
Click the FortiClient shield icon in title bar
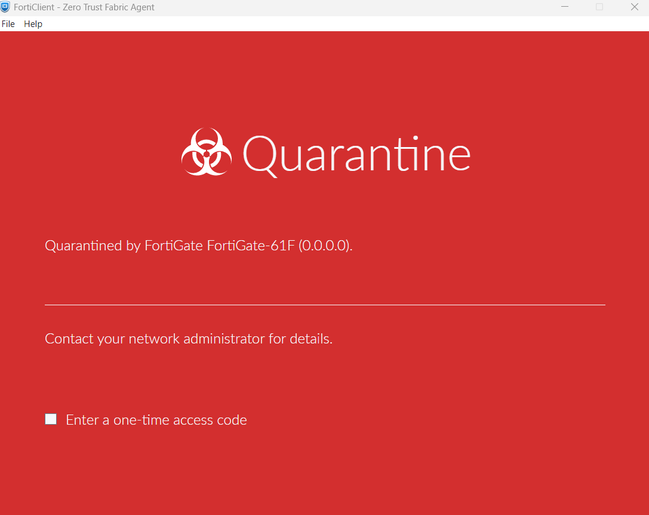click(x=5, y=7)
